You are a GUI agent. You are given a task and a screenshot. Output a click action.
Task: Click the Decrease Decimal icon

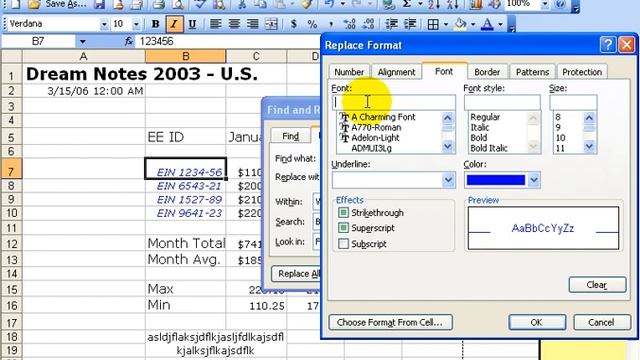pyautogui.click(x=368, y=24)
